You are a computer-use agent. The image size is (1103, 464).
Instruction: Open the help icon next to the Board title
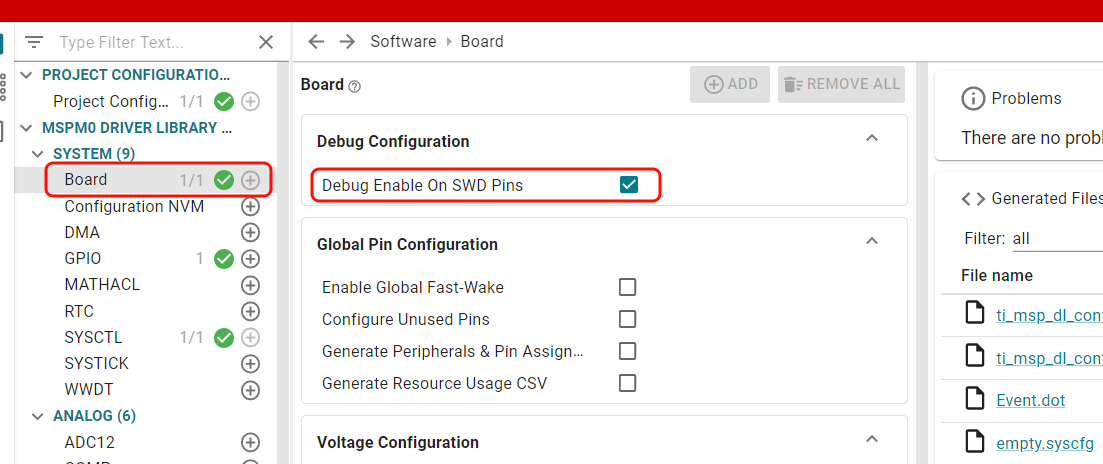coord(355,86)
